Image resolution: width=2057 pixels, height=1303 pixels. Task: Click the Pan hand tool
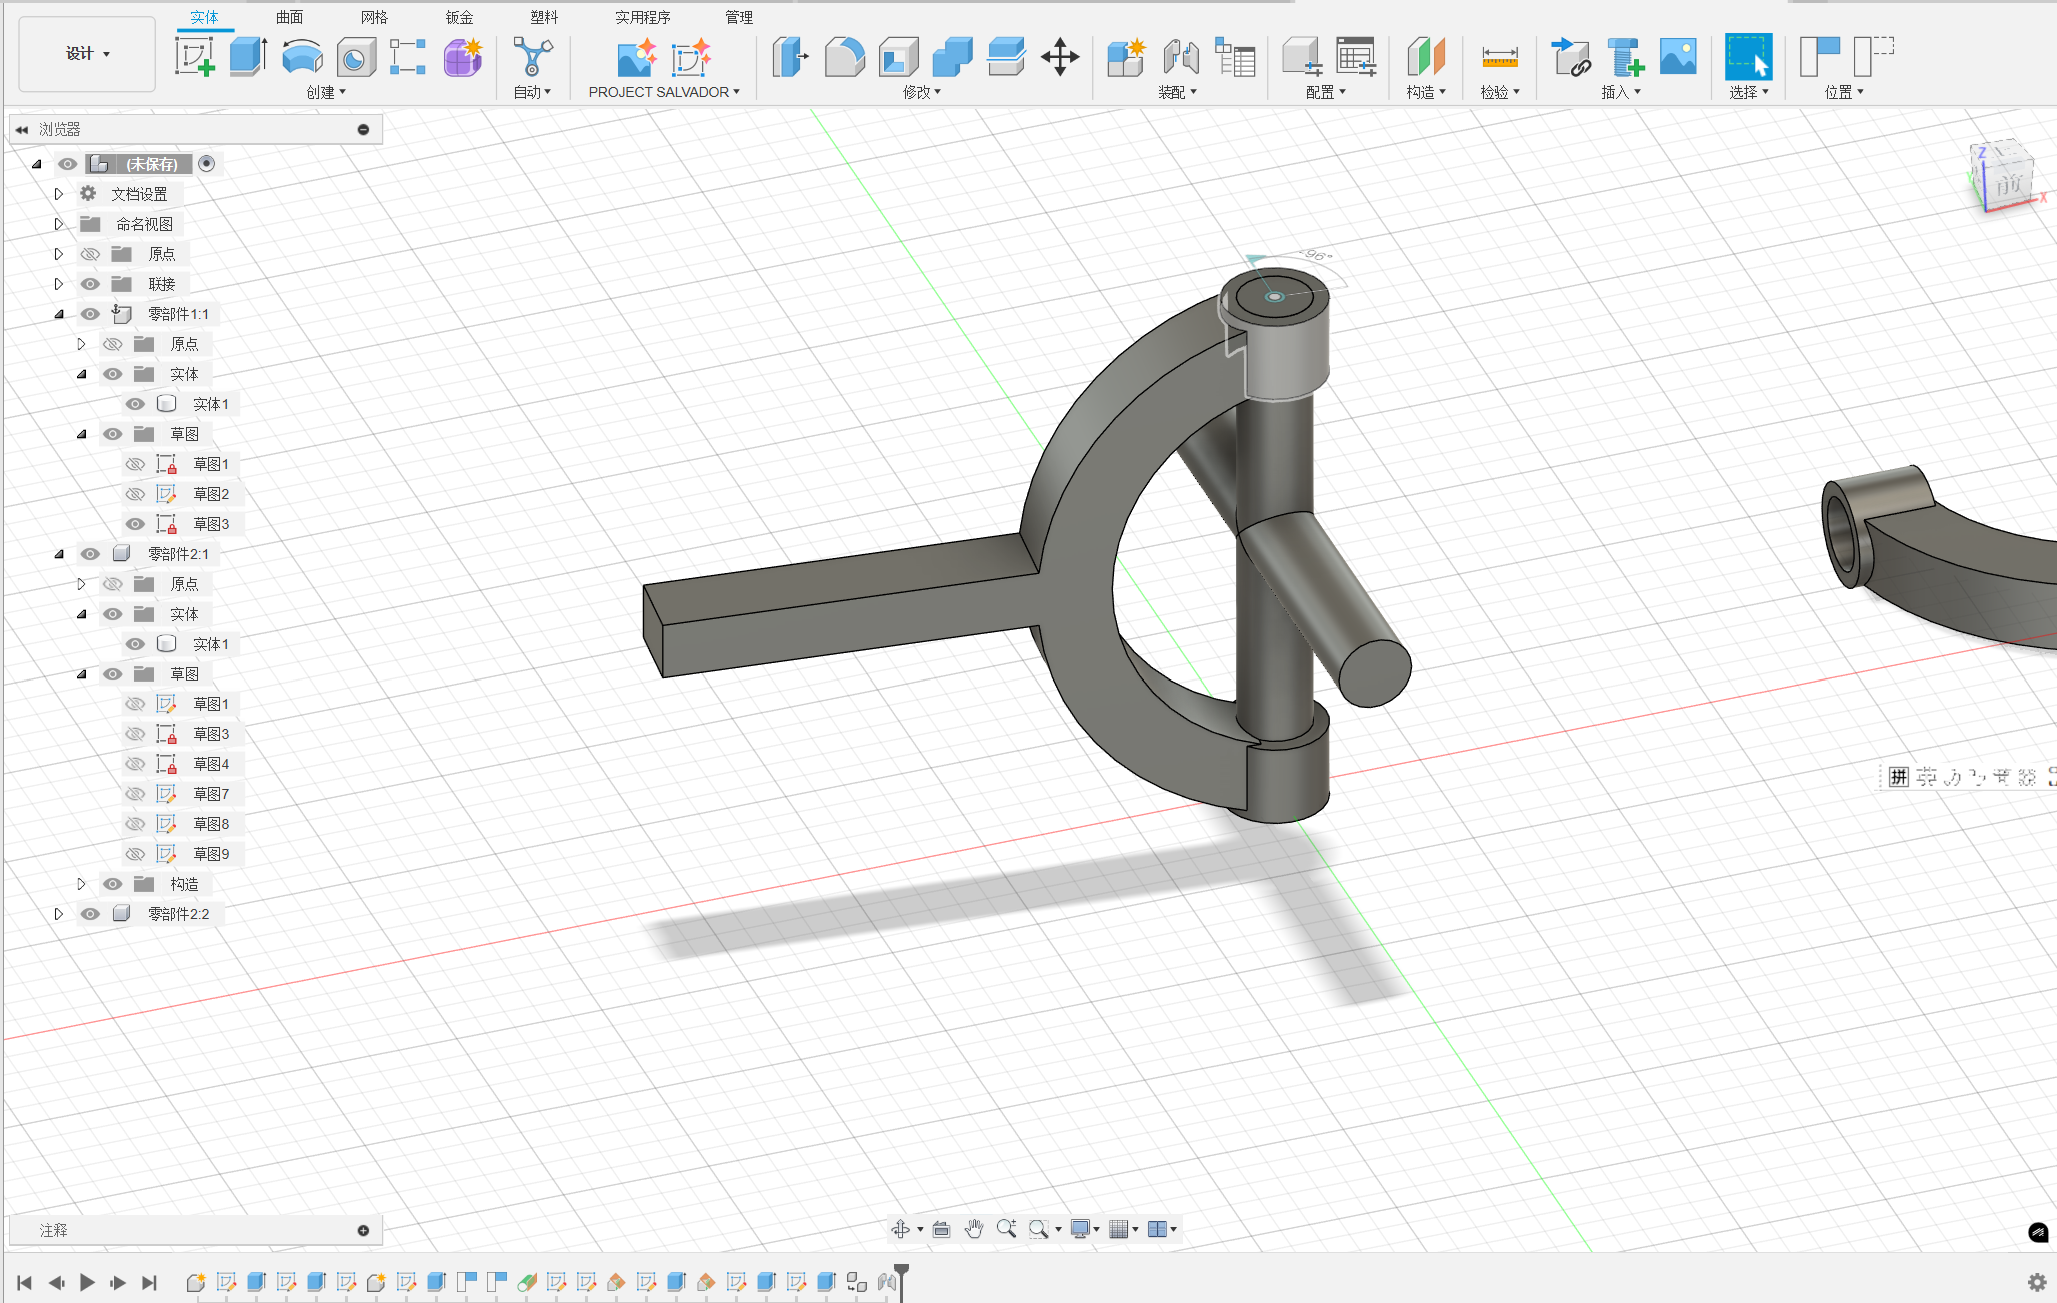(x=974, y=1229)
